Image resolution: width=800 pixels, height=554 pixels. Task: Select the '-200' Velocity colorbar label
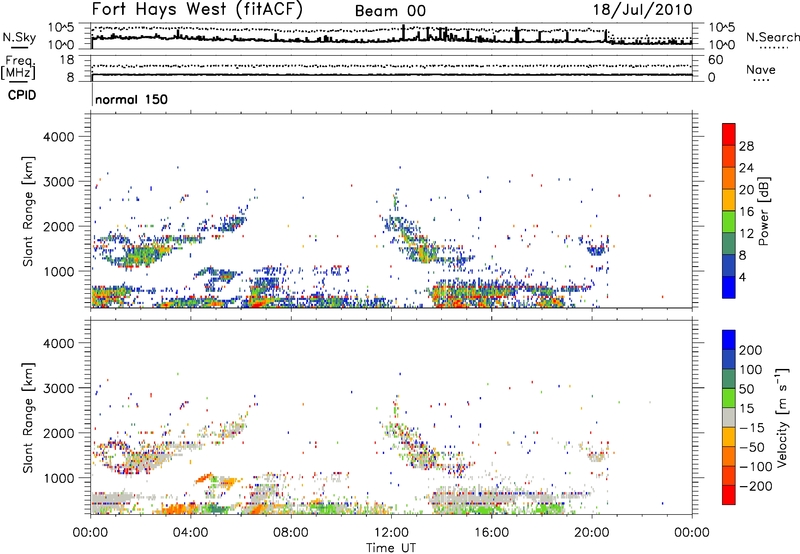[x=756, y=486]
